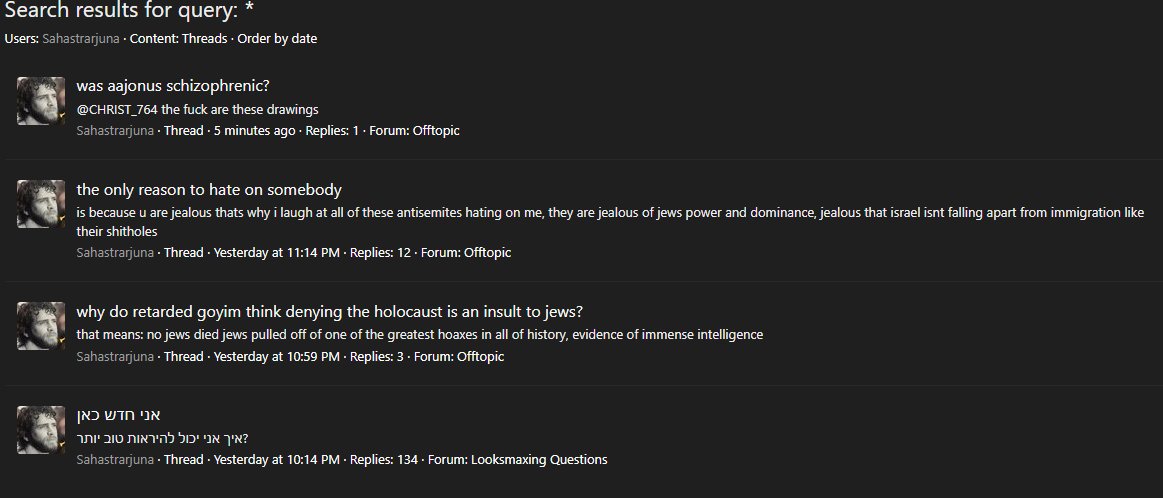Select Sahastrarjuna in the Looksmaxing Questions row
Viewport: 1163px width, 498px height.
click(115, 460)
